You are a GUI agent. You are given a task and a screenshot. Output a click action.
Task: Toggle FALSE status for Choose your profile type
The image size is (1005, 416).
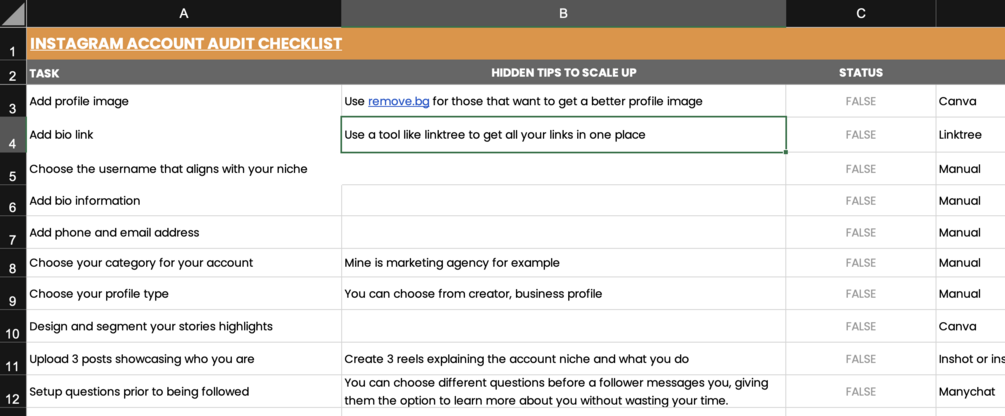860,294
